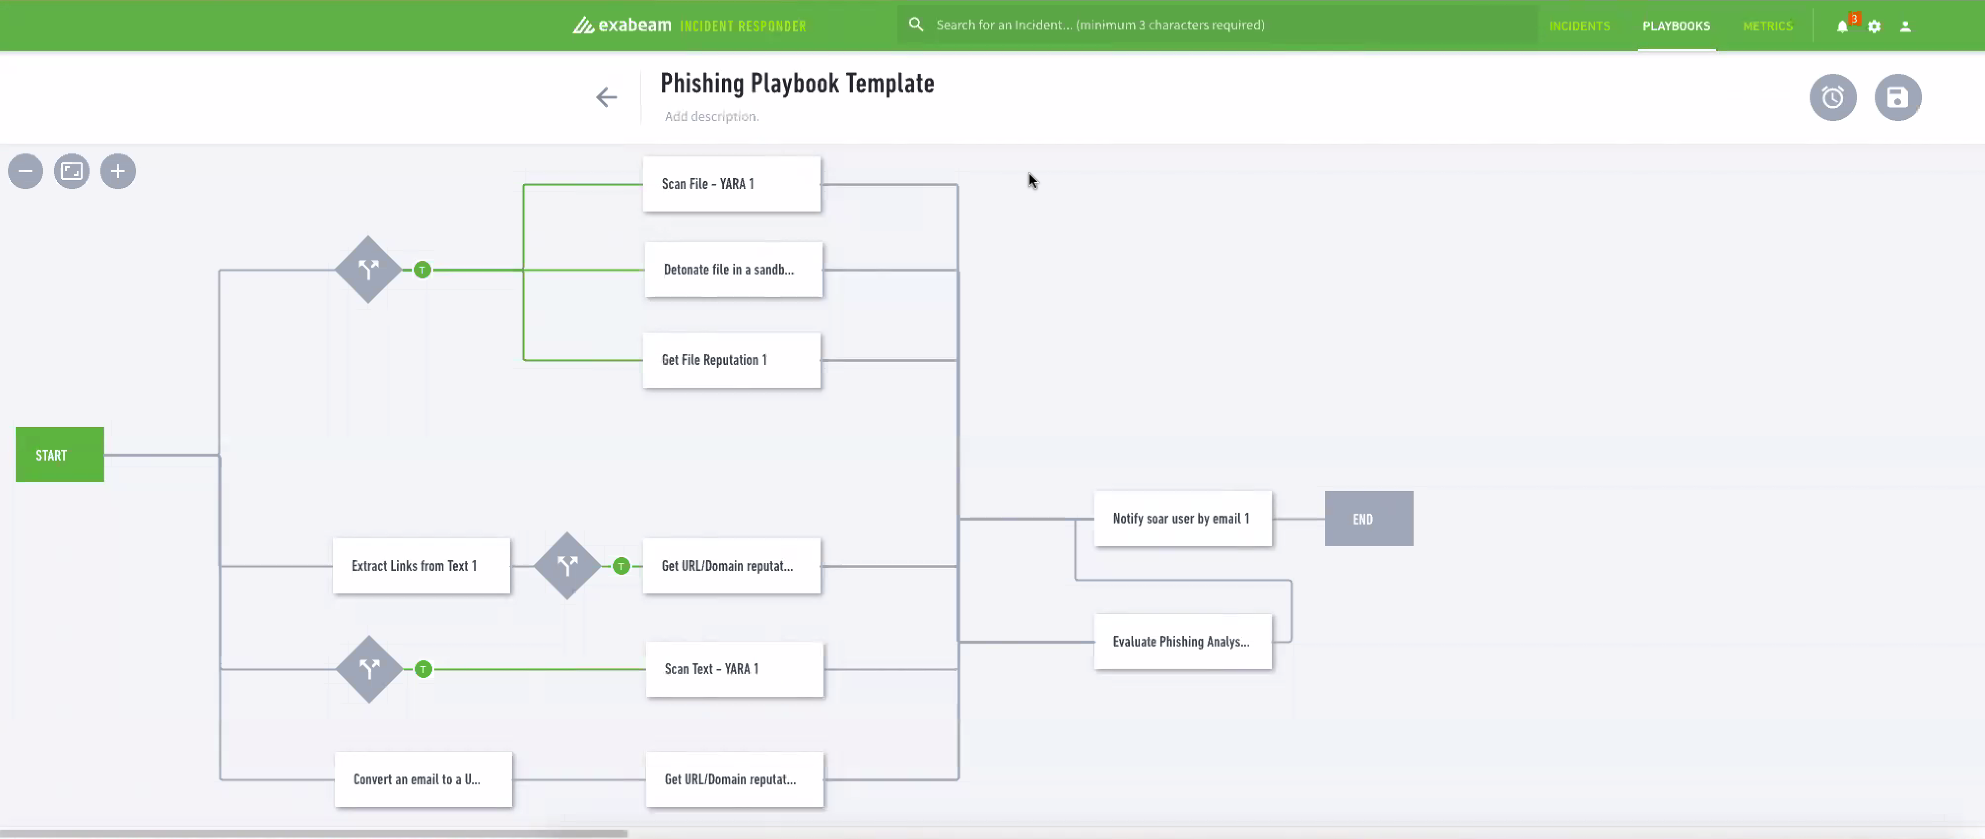Select decision diamond before Scan File YARA
This screenshot has width=1985, height=839.
pyautogui.click(x=368, y=270)
